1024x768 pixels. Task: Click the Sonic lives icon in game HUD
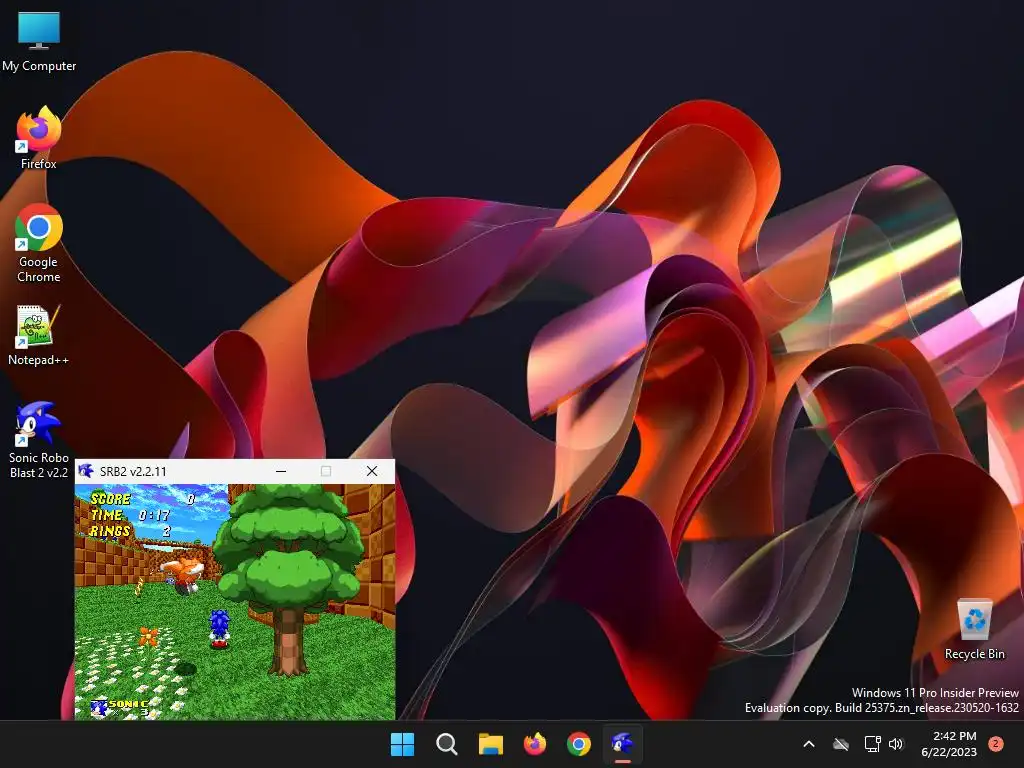[99, 708]
